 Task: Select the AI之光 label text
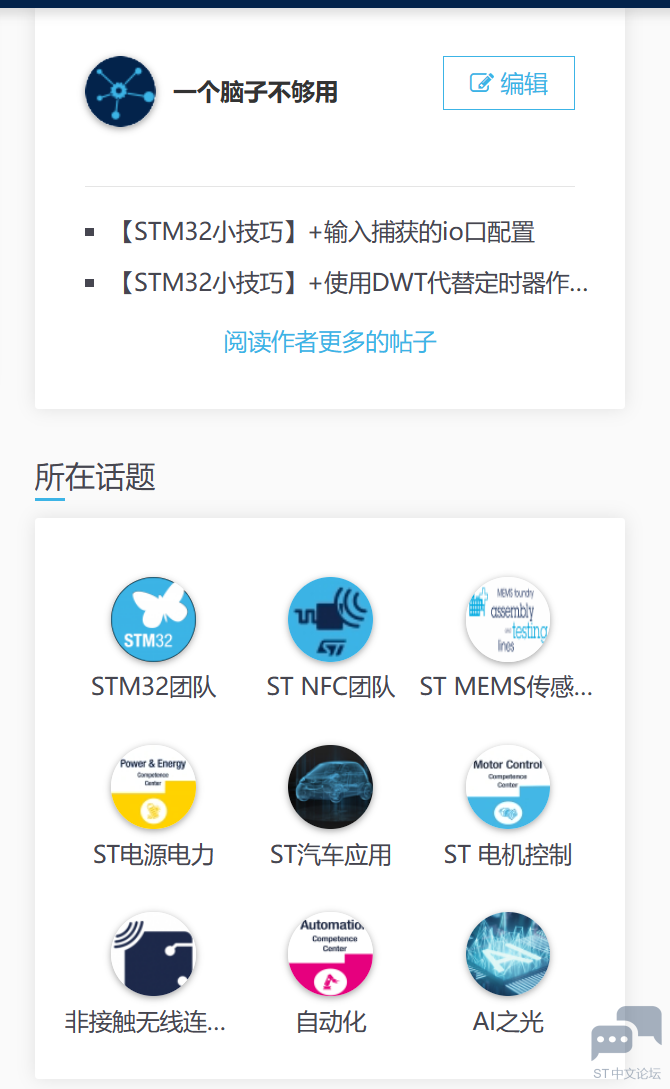[508, 1022]
